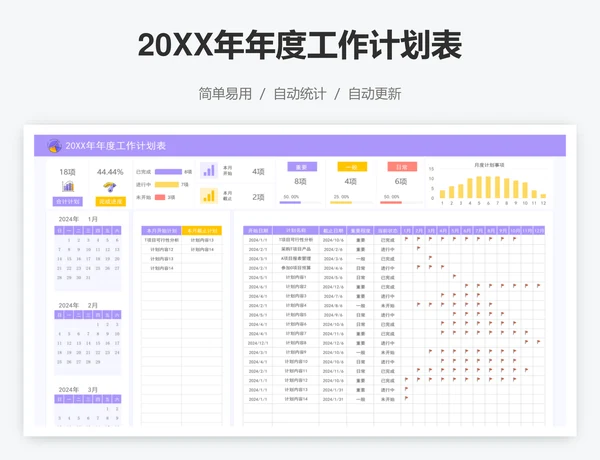This screenshot has width=600, height=460.
Task: Click the 计划名称 column header
Action: tap(295, 231)
